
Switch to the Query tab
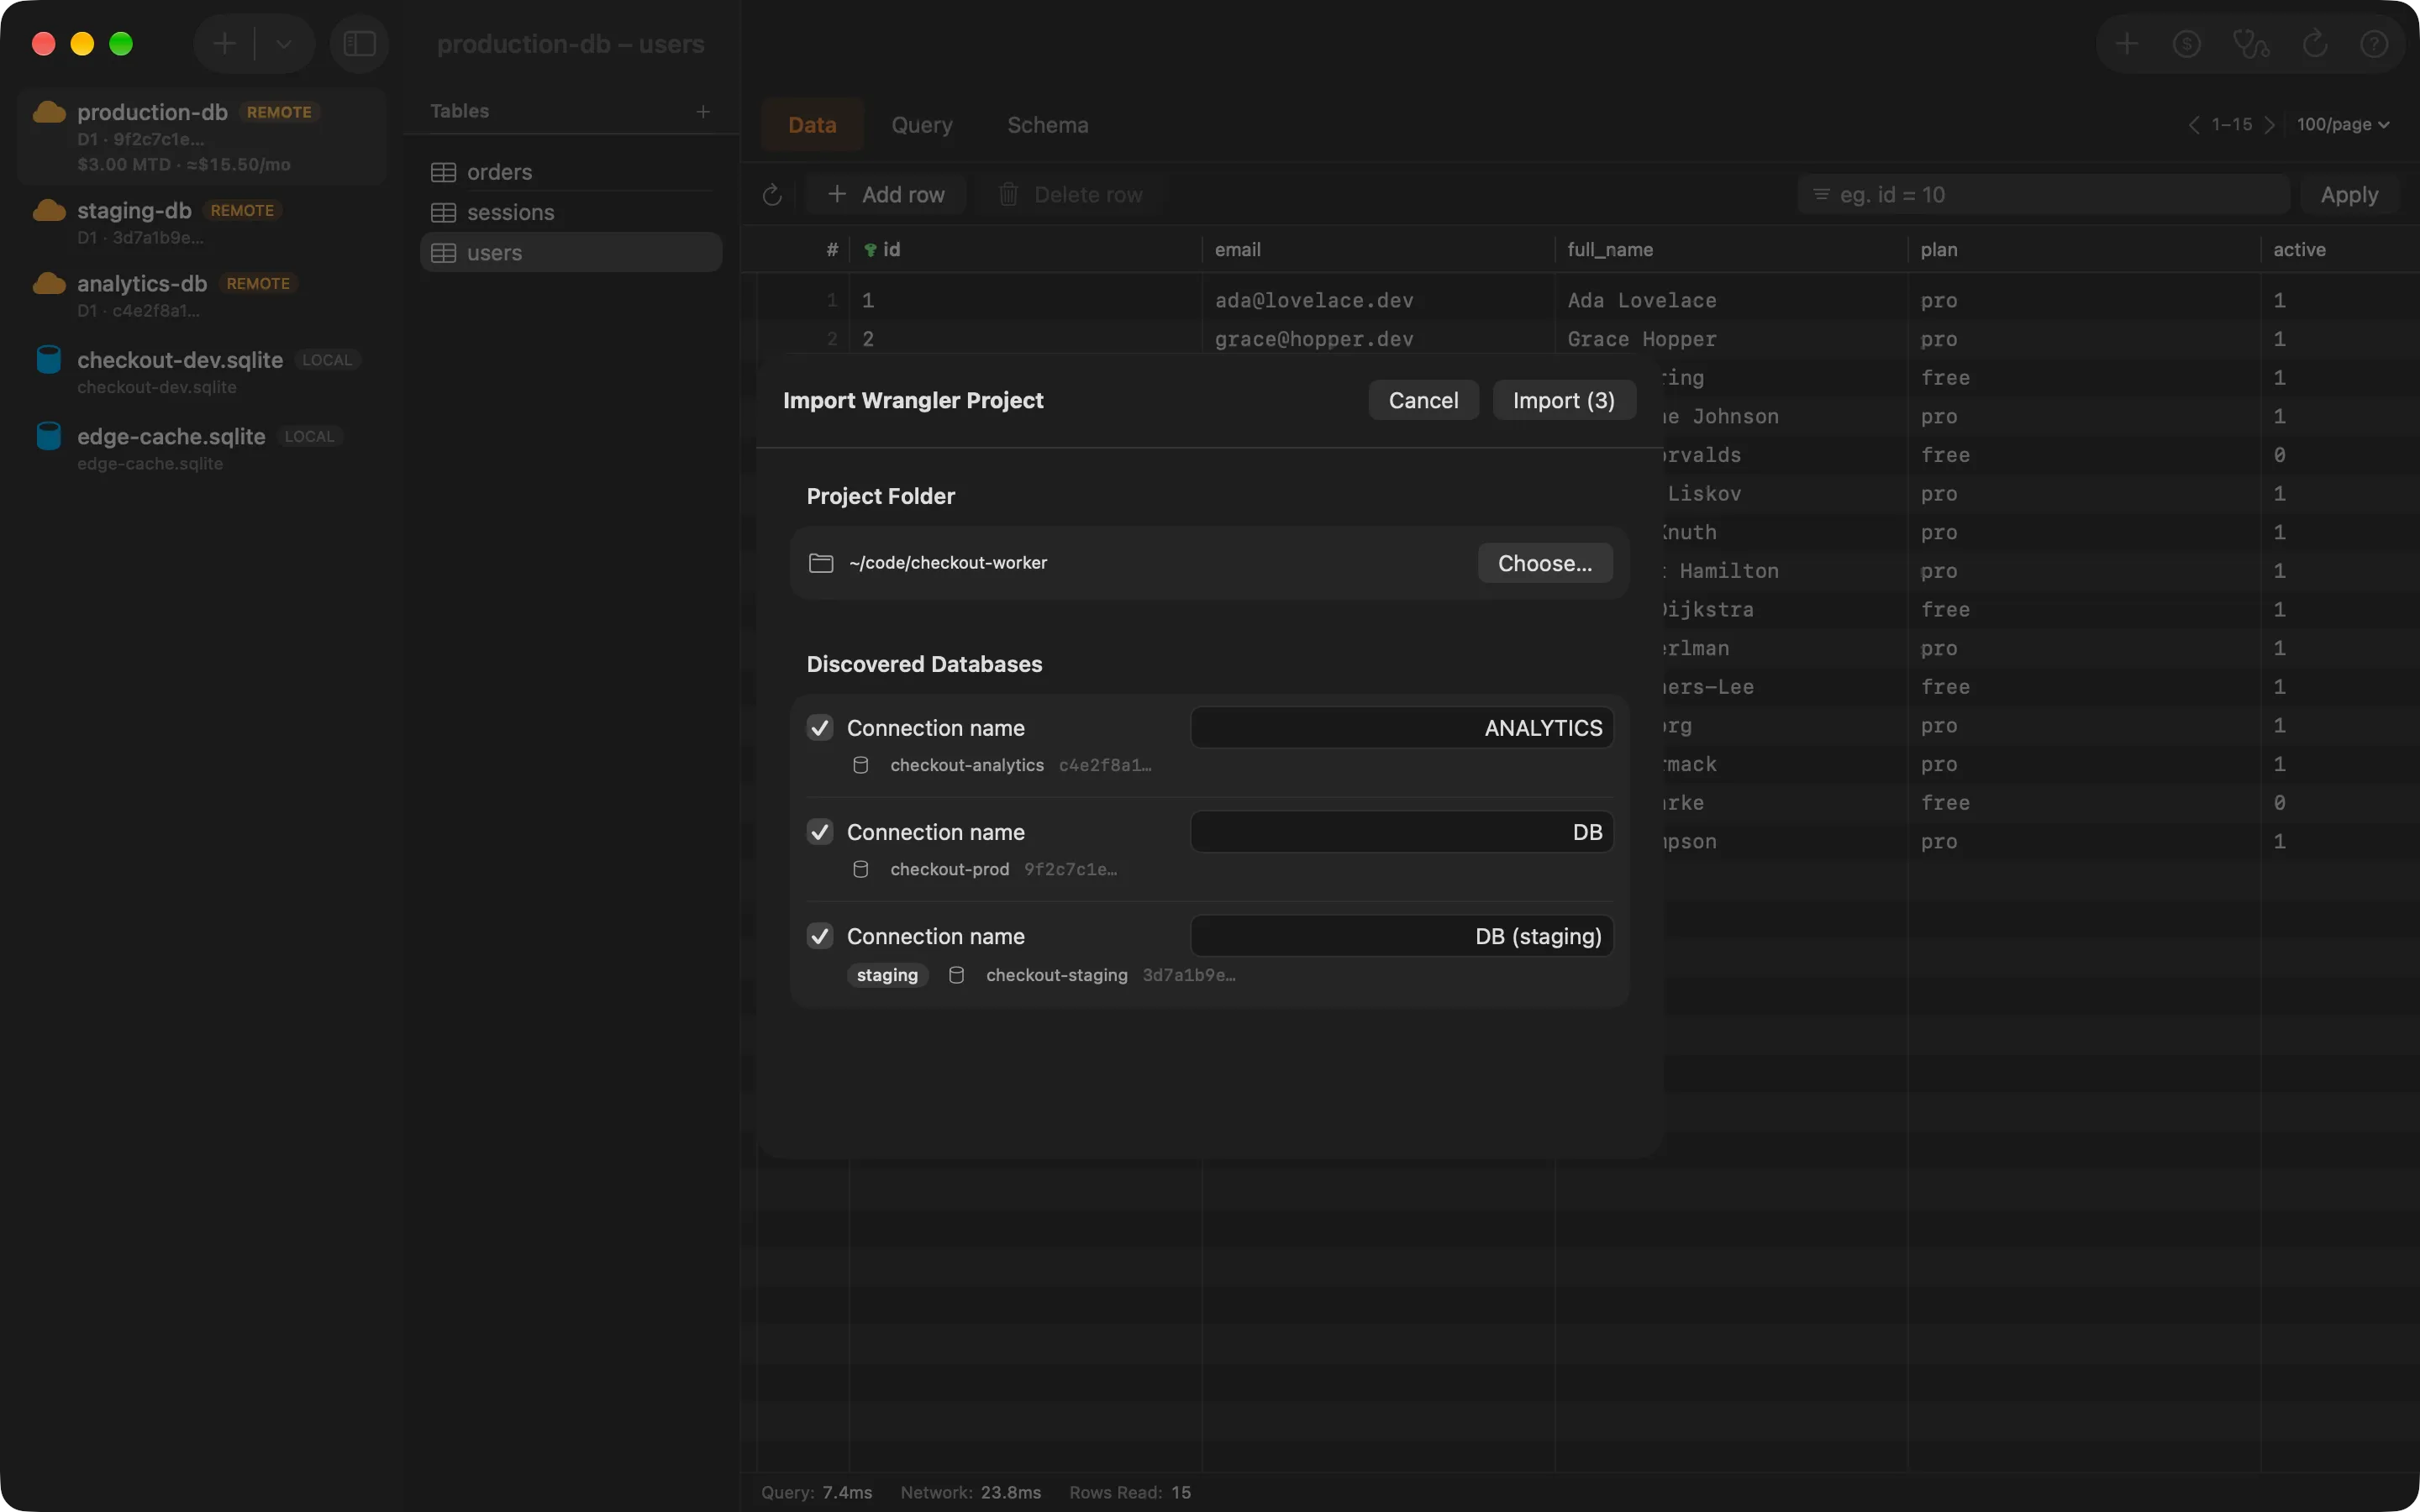(922, 125)
